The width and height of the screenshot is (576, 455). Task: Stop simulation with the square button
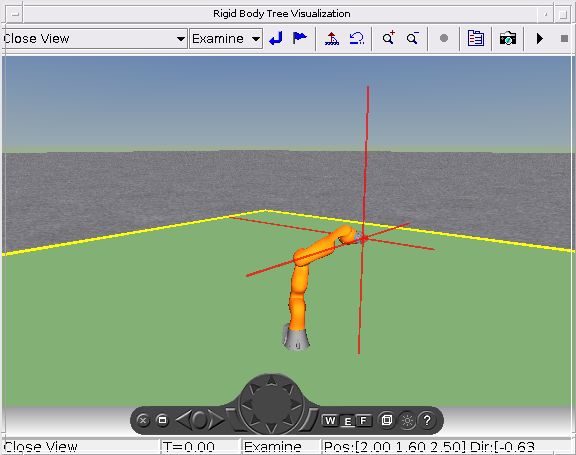564,38
